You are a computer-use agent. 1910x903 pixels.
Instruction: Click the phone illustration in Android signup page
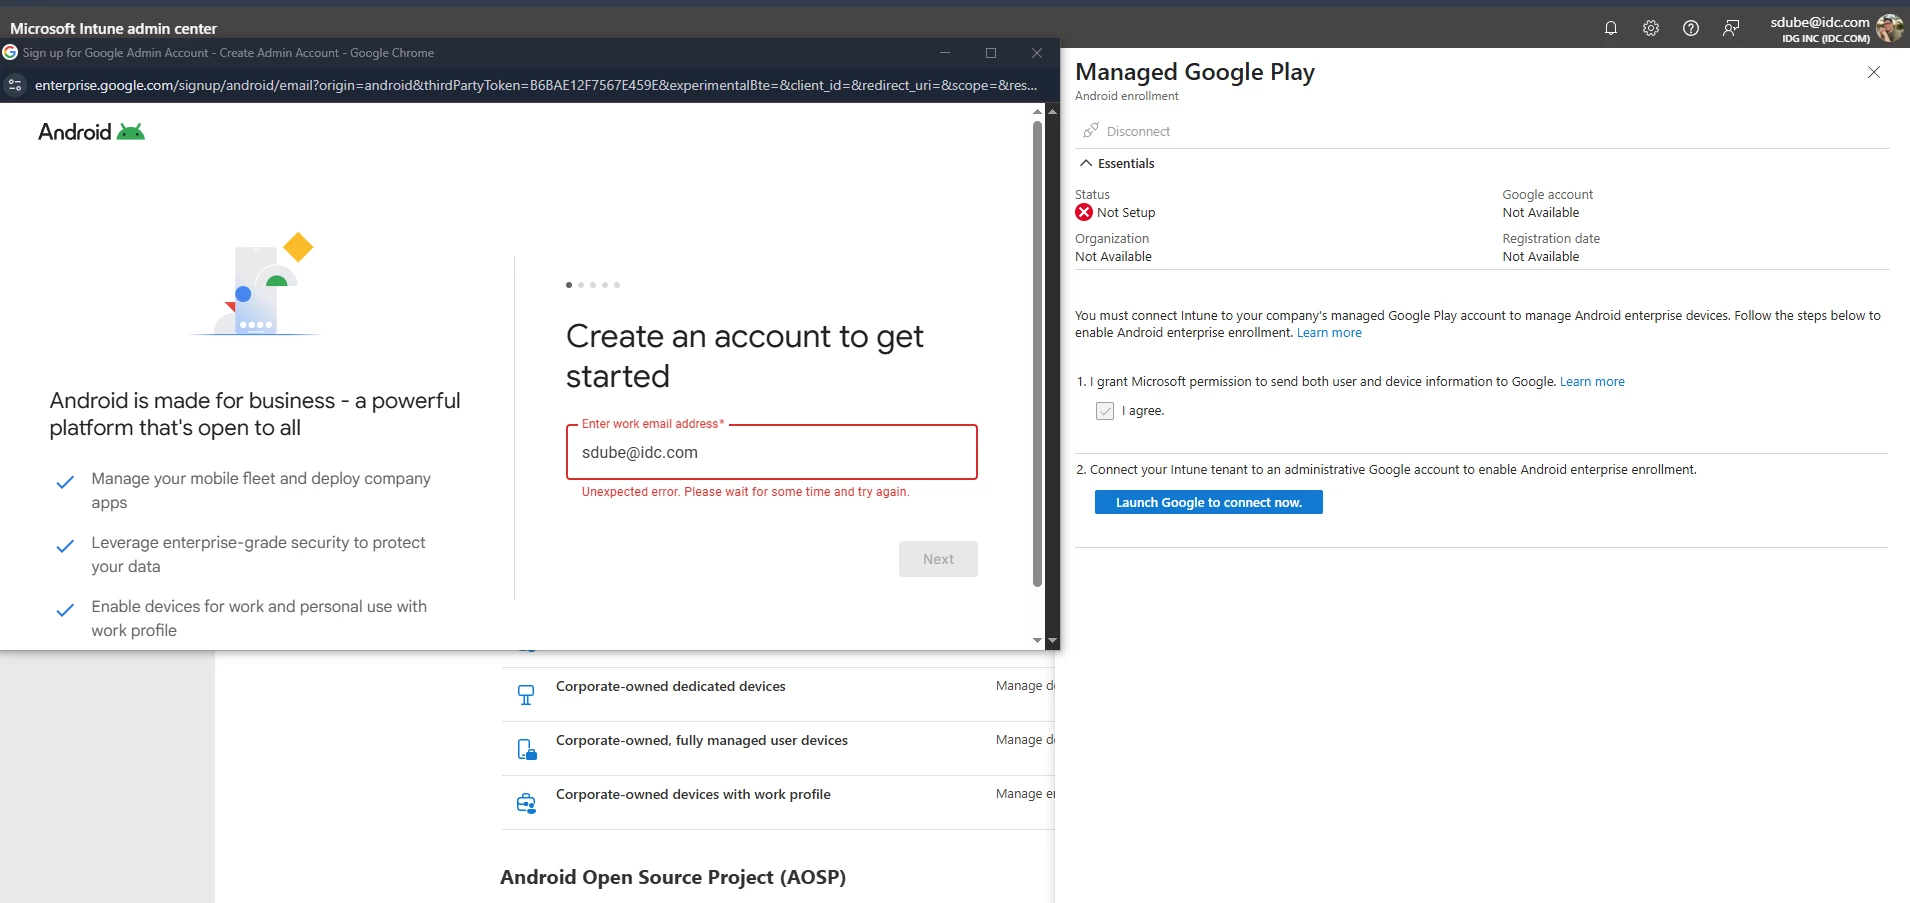coord(256,284)
